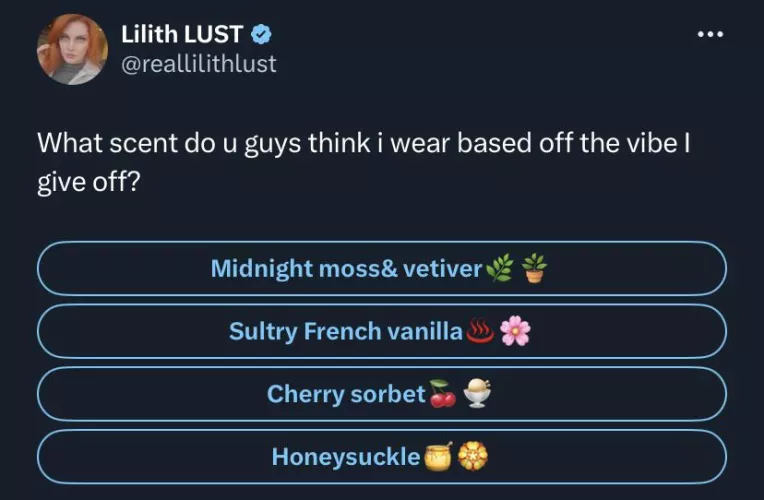Click the pink cherry blossom emoji
764x500 pixels.
(515, 331)
